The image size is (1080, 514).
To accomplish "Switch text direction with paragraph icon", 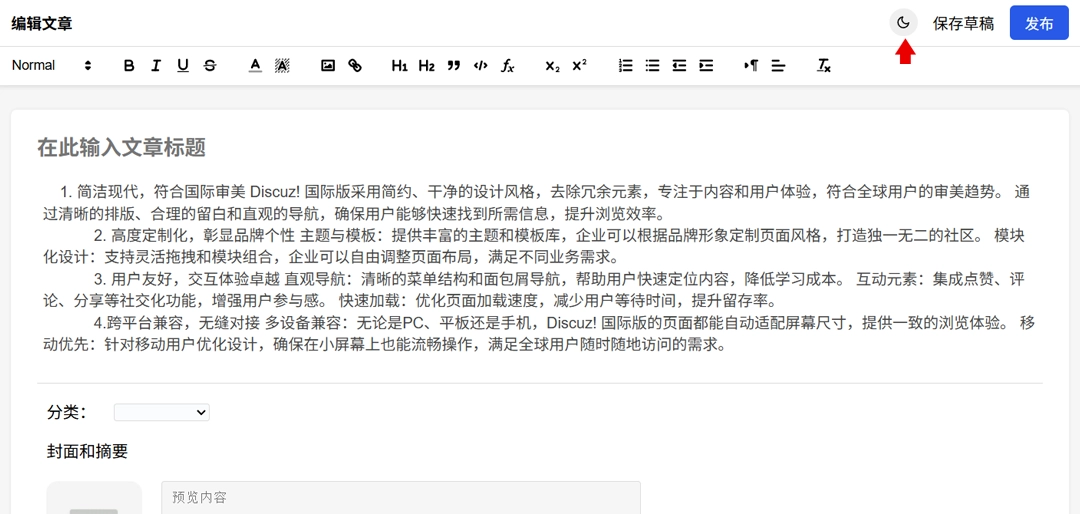I will pos(751,65).
